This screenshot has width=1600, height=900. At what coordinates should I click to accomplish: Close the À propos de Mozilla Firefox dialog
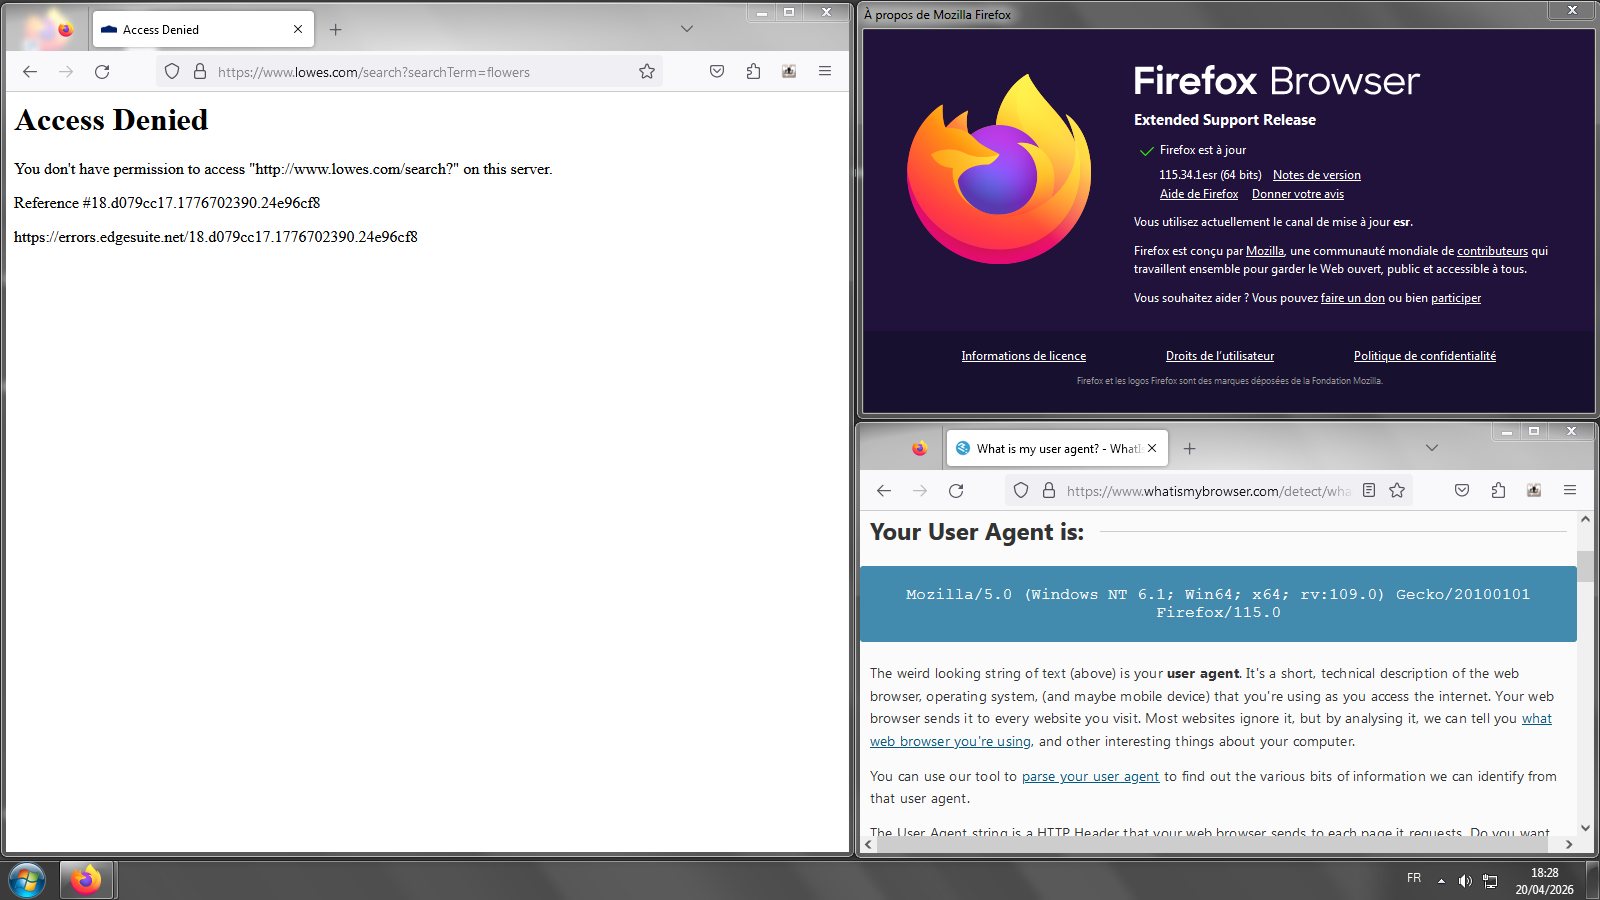[x=1572, y=10]
